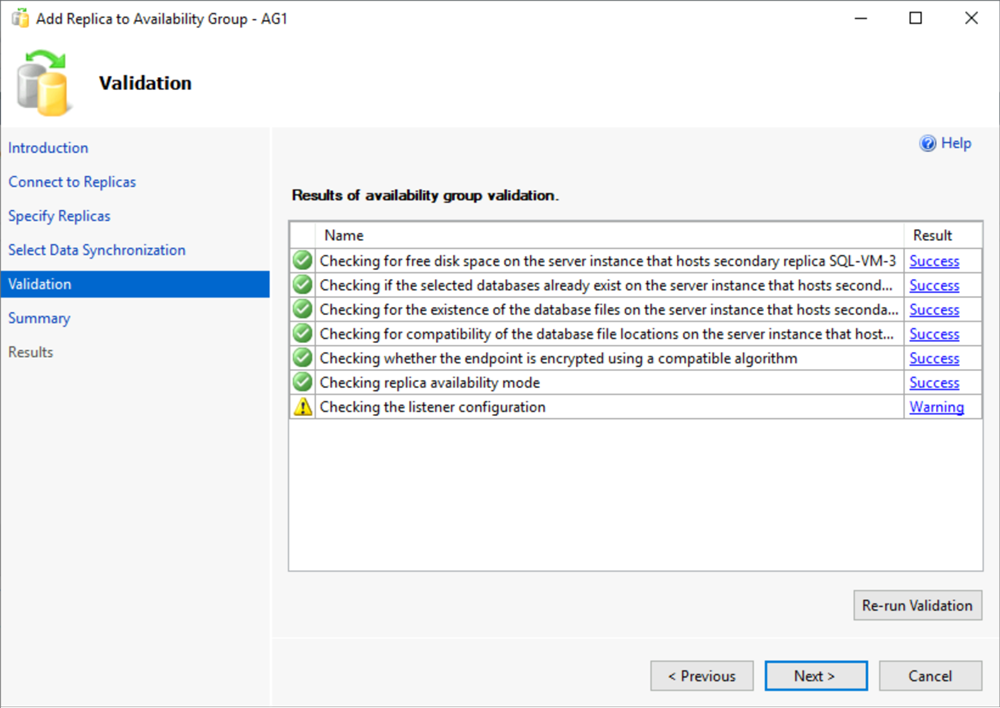Click the Re-run Validation button

pyautogui.click(x=917, y=605)
